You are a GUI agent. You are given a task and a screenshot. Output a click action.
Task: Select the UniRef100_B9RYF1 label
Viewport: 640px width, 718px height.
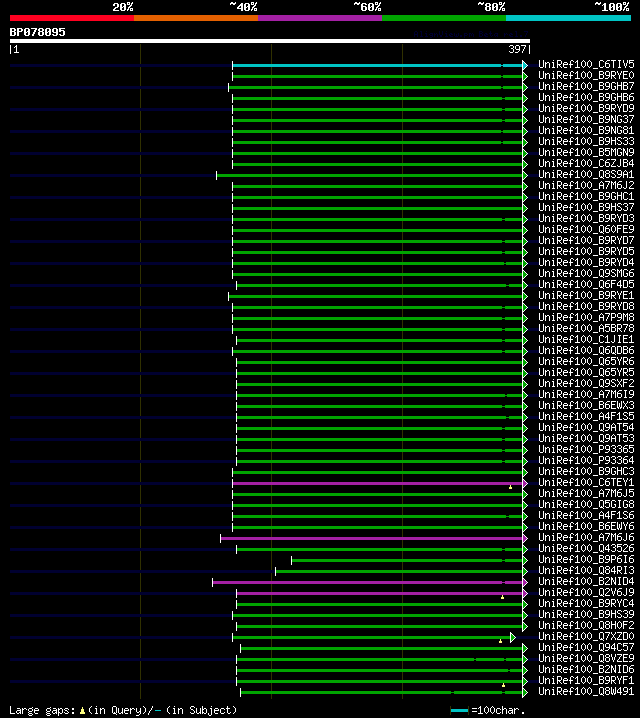pyautogui.click(x=586, y=680)
